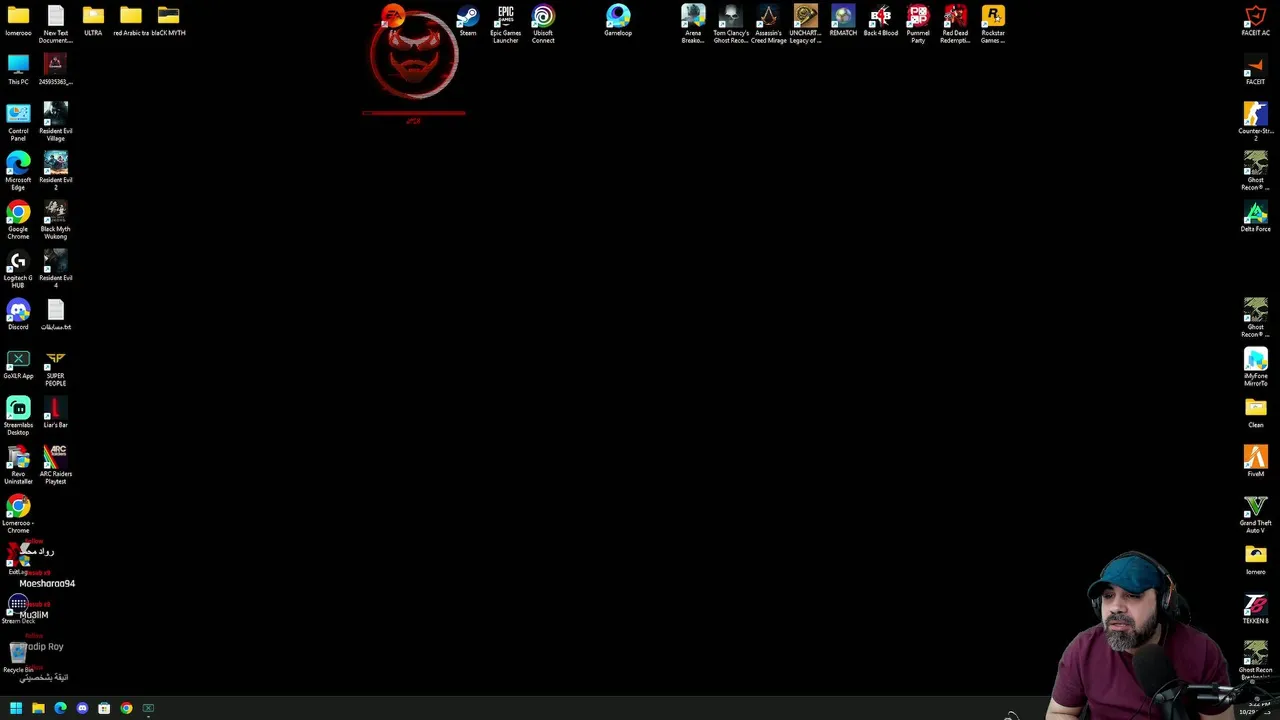Open Google Chrome from the taskbar
This screenshot has height=720, width=1280.
[x=126, y=709]
